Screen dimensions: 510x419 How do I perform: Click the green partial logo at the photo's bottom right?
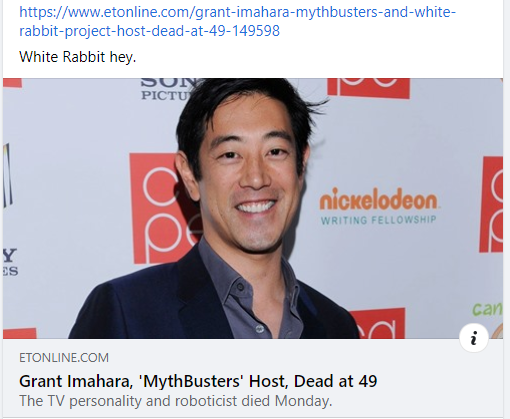pos(487,309)
